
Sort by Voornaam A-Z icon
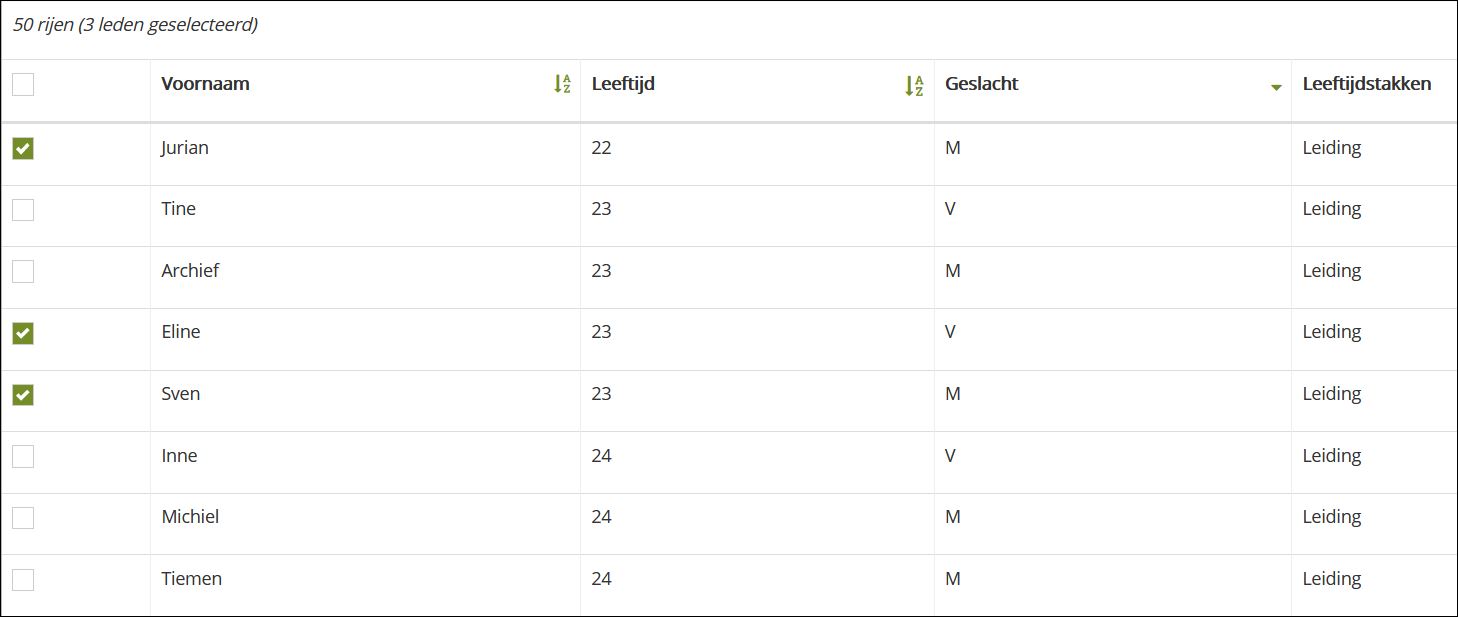coord(563,85)
